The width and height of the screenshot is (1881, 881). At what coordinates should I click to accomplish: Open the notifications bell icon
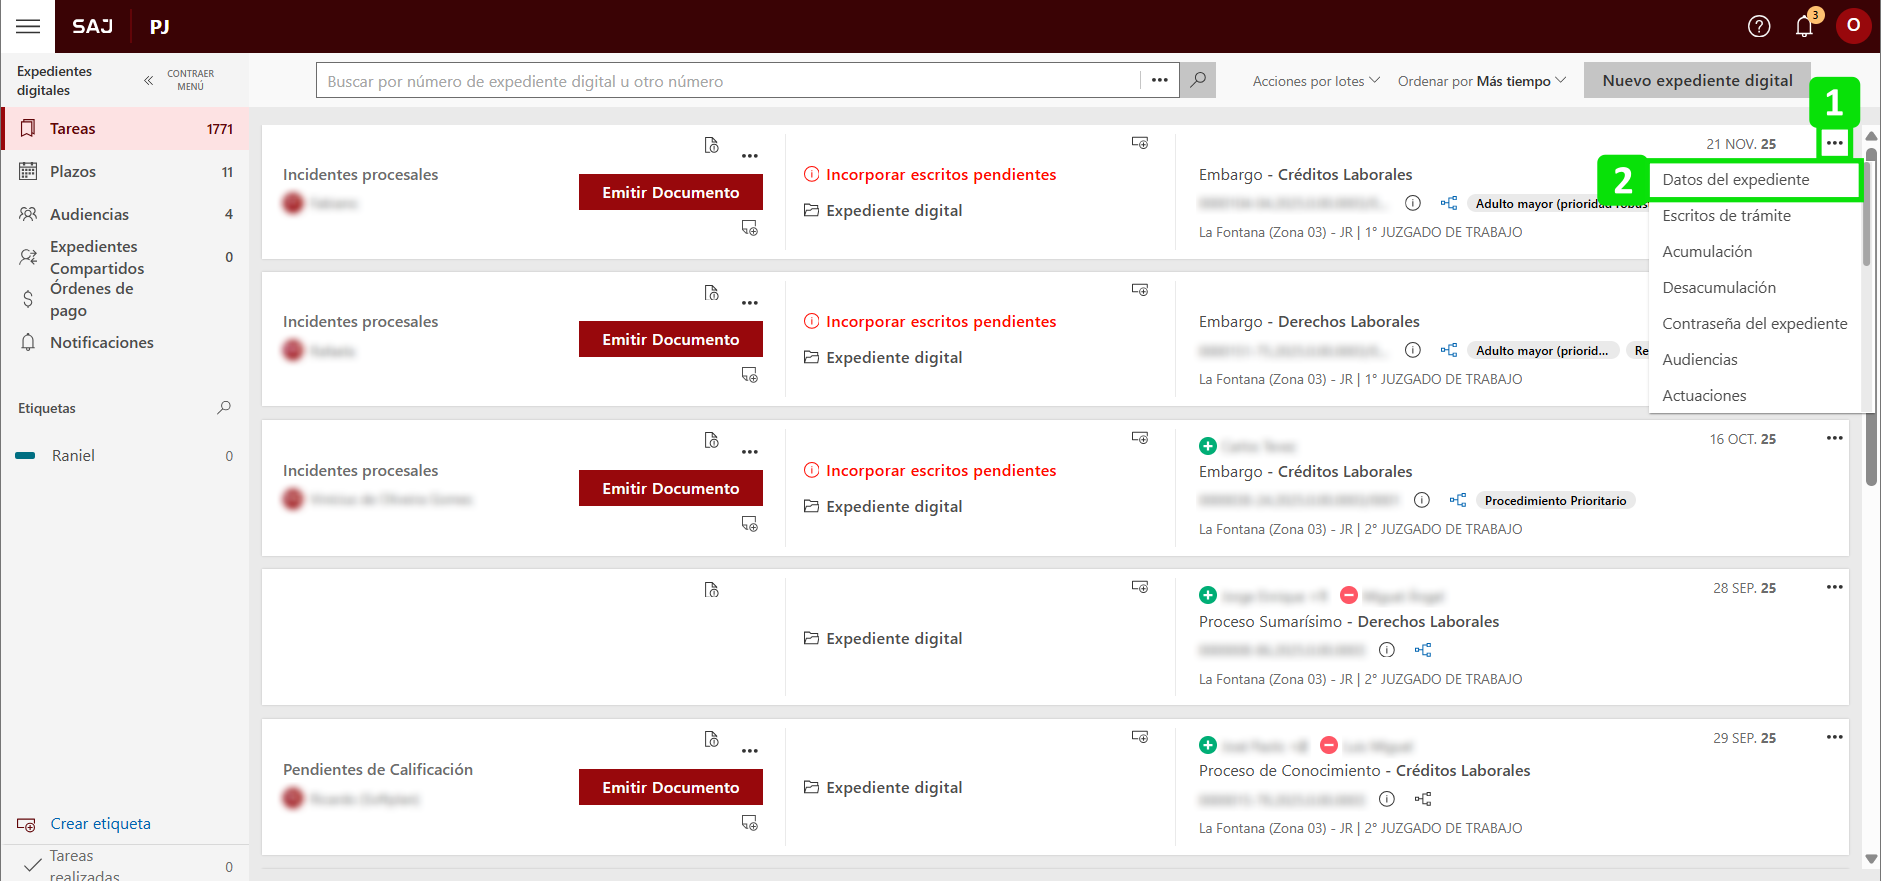(x=1804, y=26)
